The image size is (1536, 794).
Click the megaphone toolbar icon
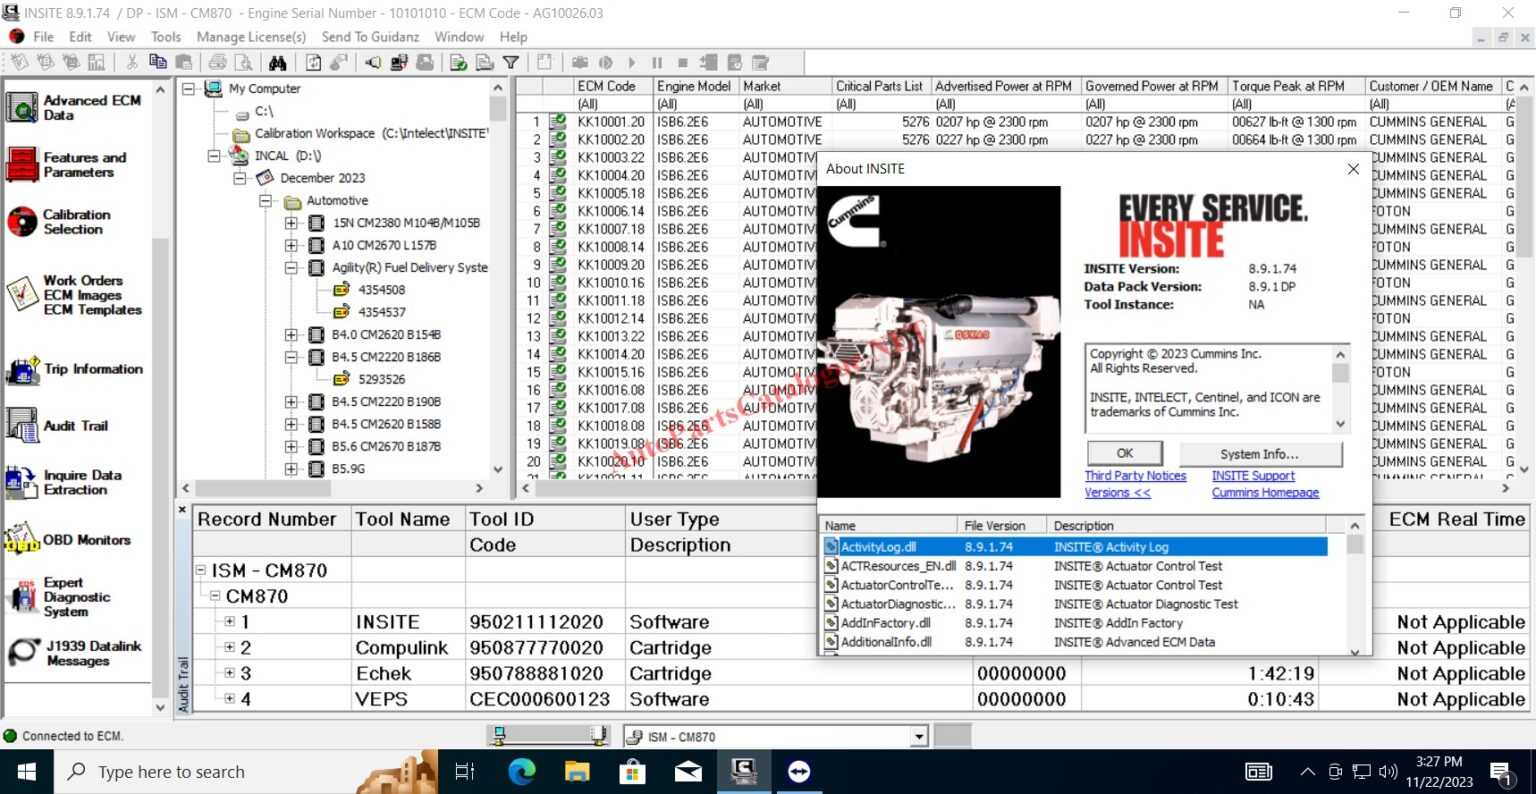click(x=372, y=62)
